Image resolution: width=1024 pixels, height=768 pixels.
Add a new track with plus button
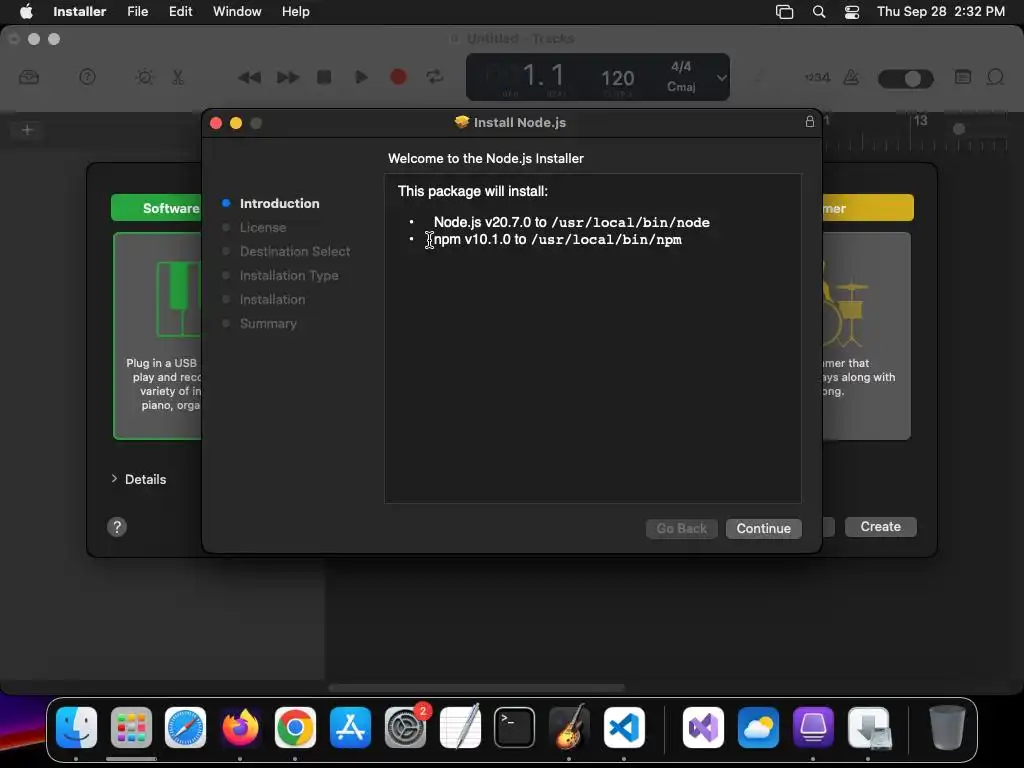27,130
